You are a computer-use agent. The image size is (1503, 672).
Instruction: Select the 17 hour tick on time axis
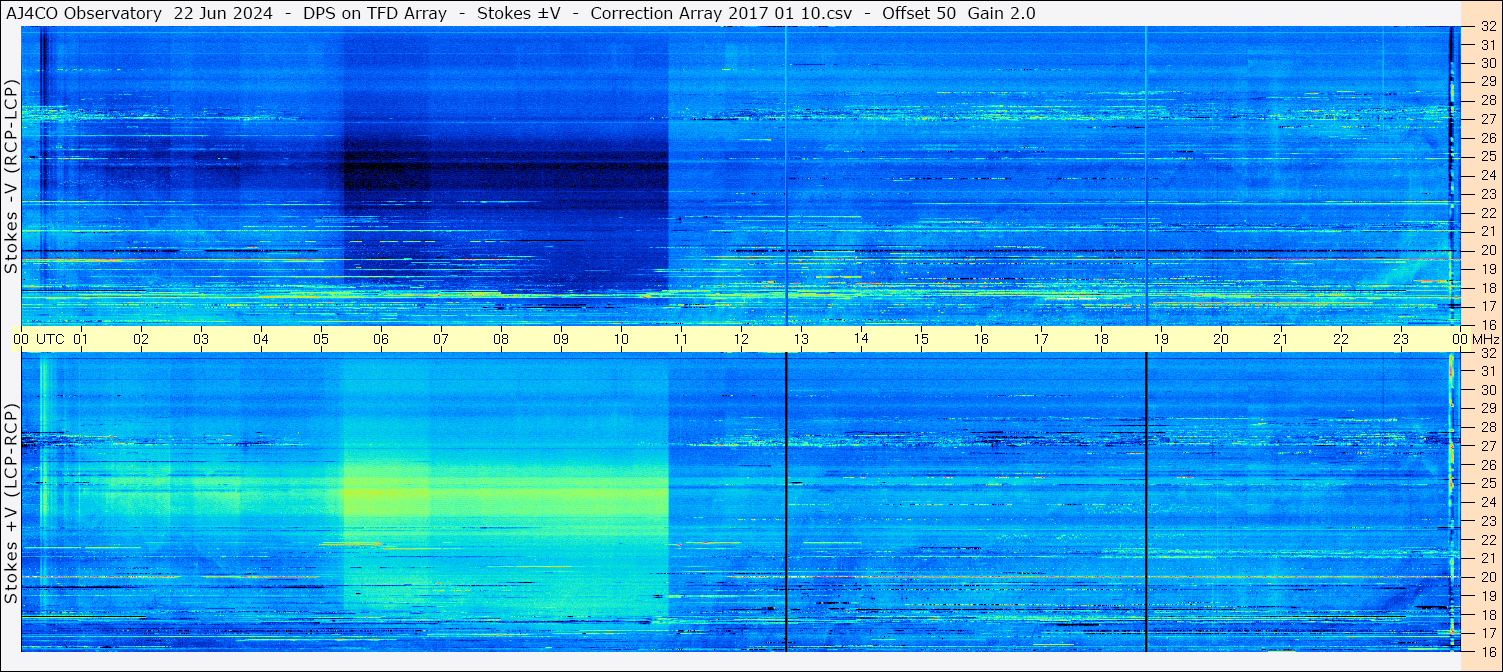[1041, 339]
